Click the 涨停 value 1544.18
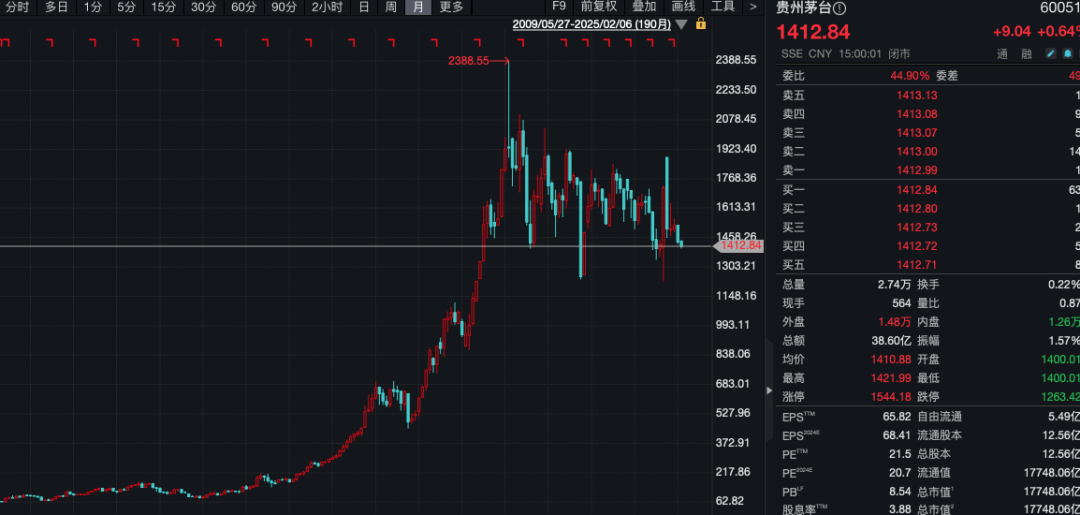This screenshot has height=515, width=1080. point(891,397)
